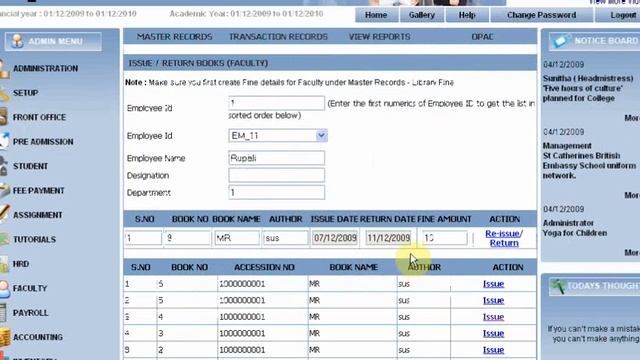Click the Todays Thought header icon
Viewport: 640px width, 360px height.
[558, 286]
